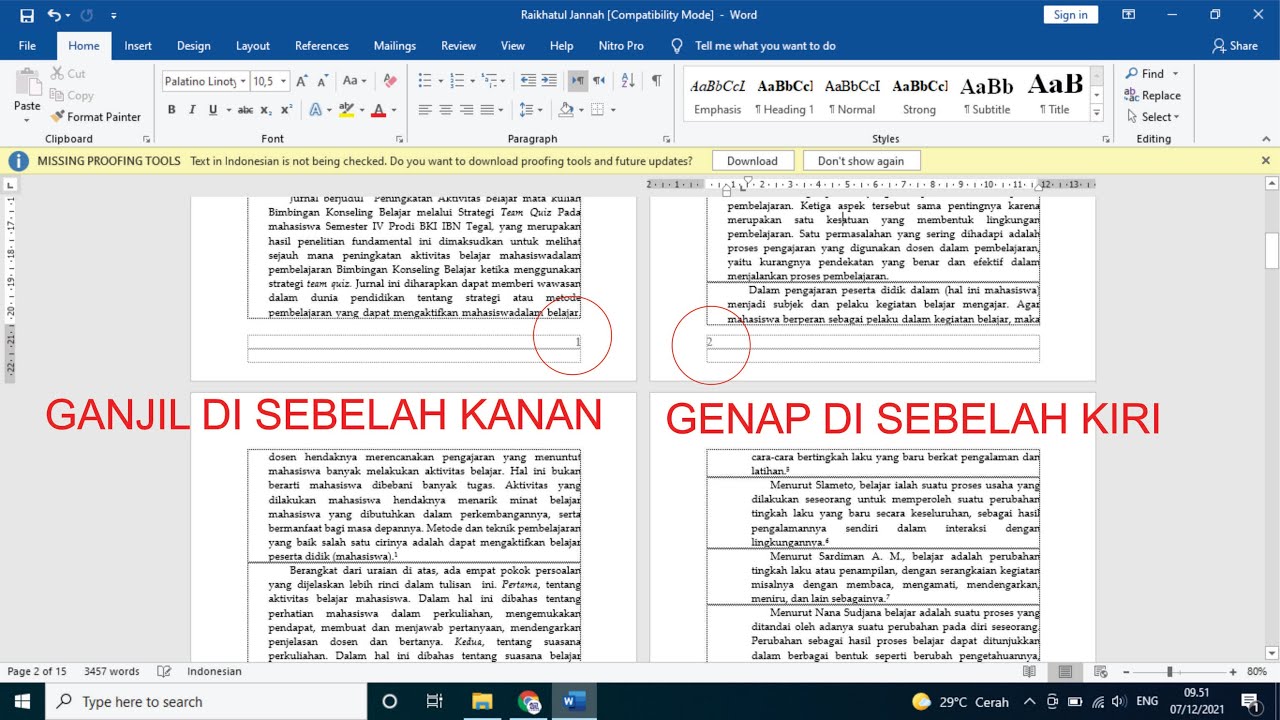Apply superscript formatting

[286, 110]
